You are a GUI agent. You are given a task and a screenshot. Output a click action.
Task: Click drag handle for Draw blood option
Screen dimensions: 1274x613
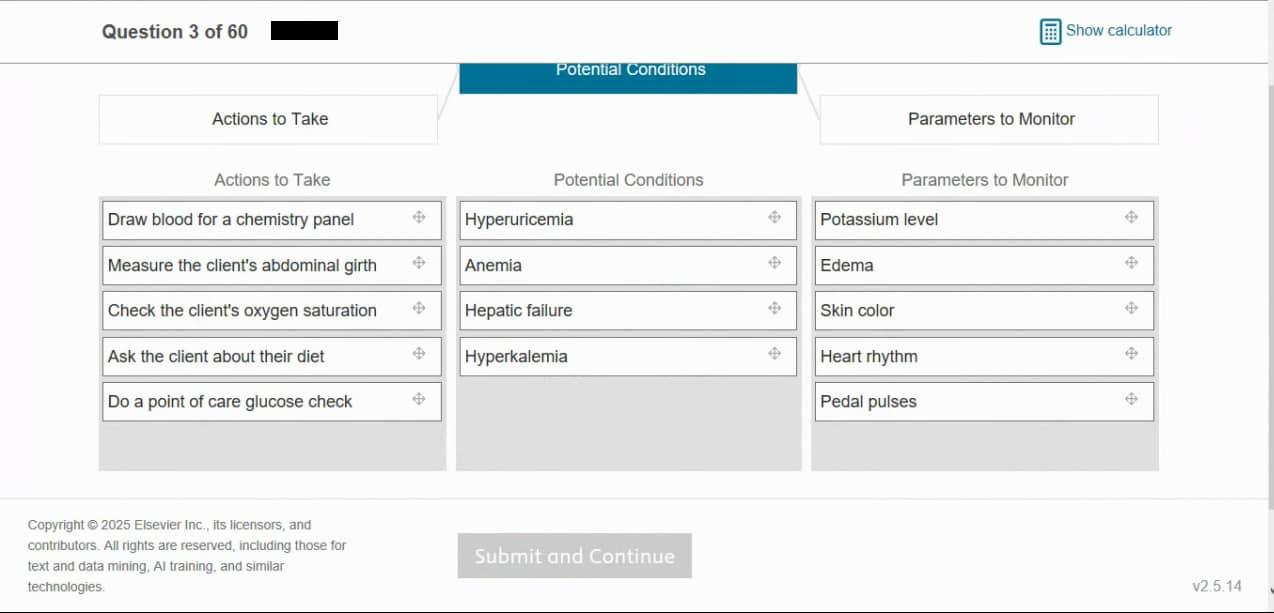click(x=419, y=217)
